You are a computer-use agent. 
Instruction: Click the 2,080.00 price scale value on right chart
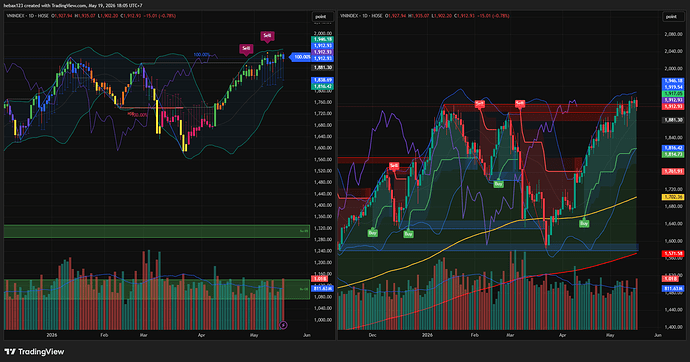coord(673,34)
